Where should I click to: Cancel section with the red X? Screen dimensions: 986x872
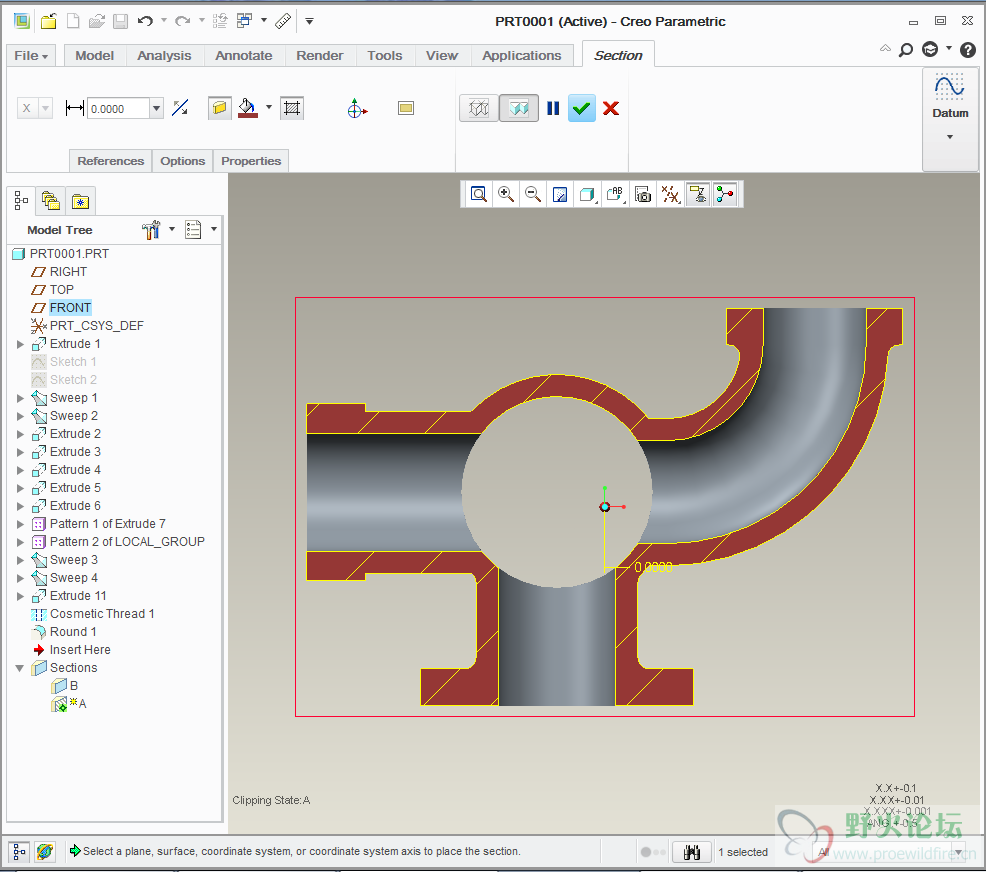(x=611, y=108)
